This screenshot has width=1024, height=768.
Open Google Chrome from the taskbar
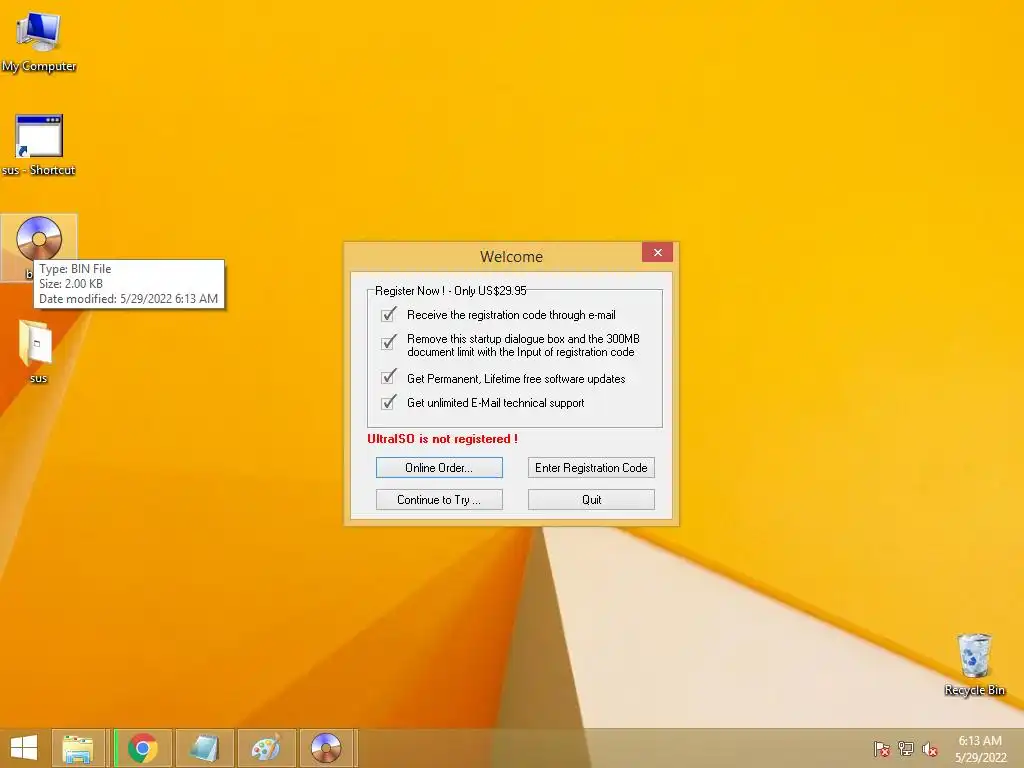coord(143,748)
